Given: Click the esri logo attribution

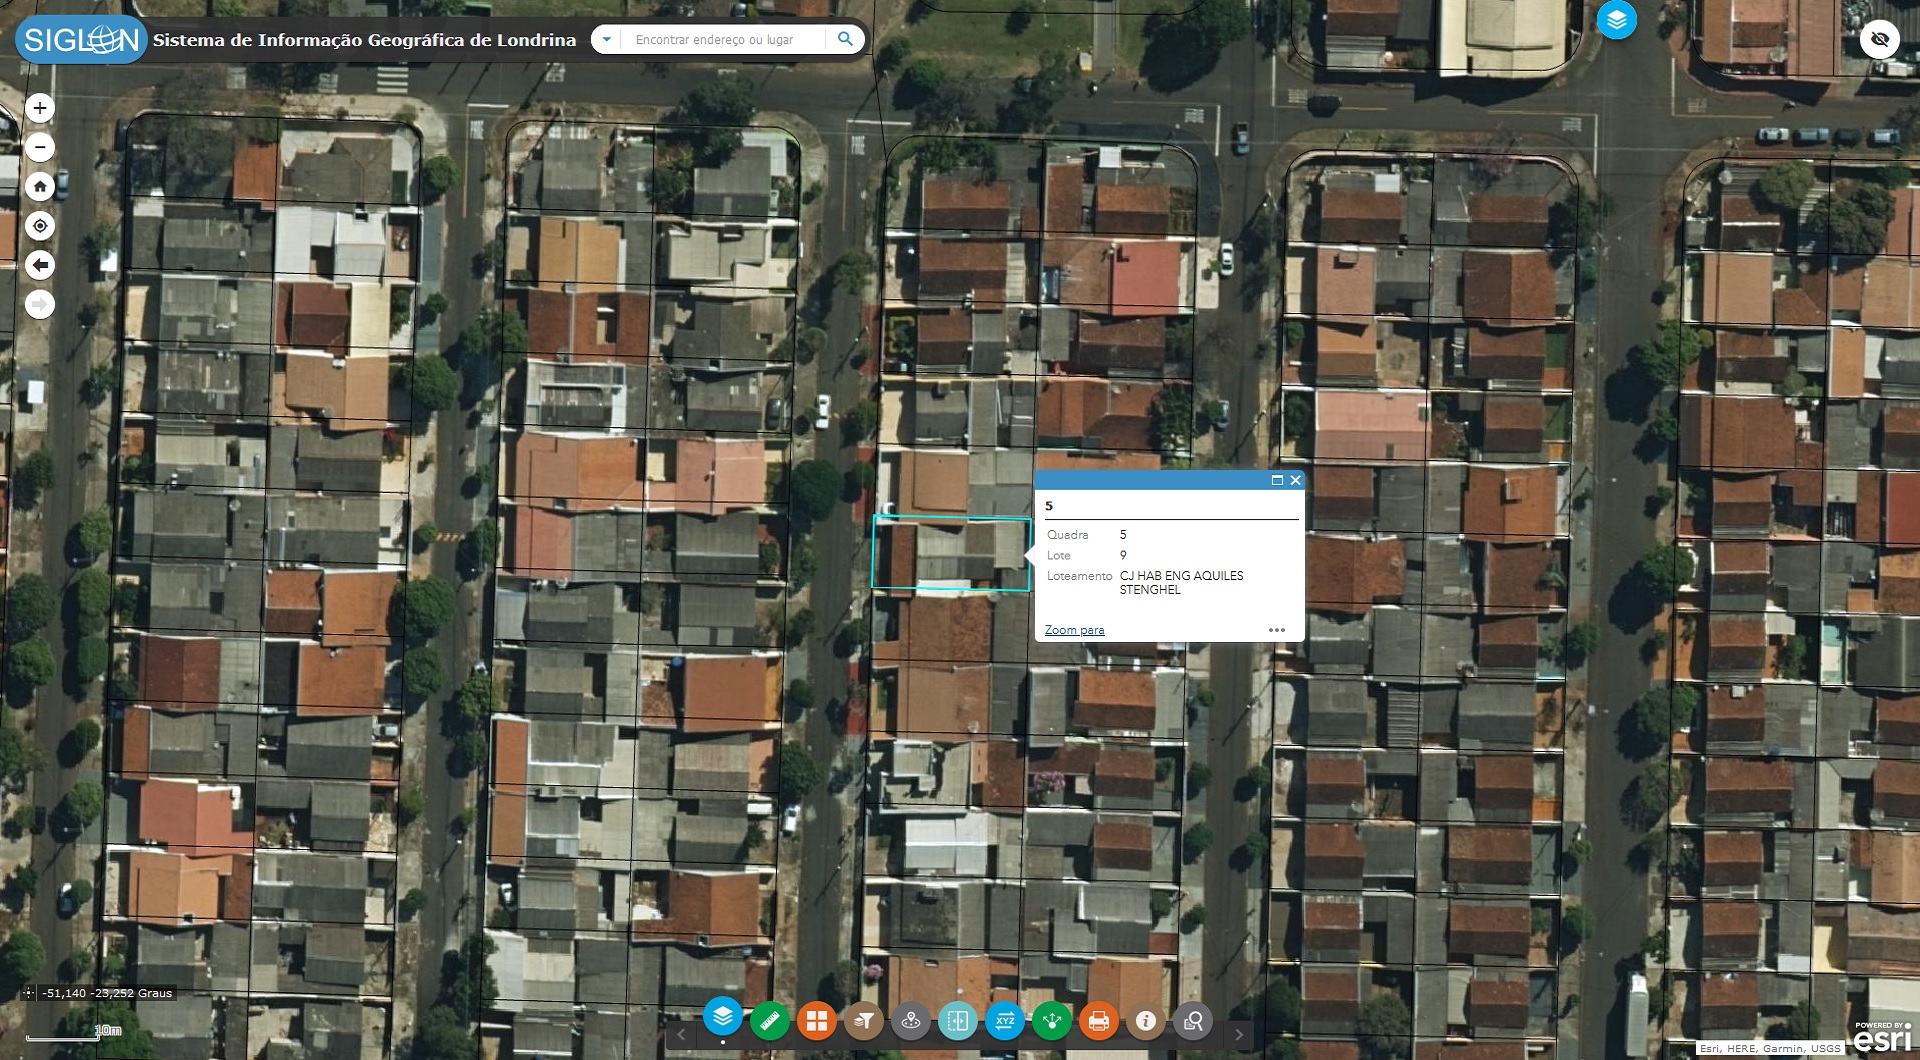Looking at the screenshot, I should coord(1883,1037).
